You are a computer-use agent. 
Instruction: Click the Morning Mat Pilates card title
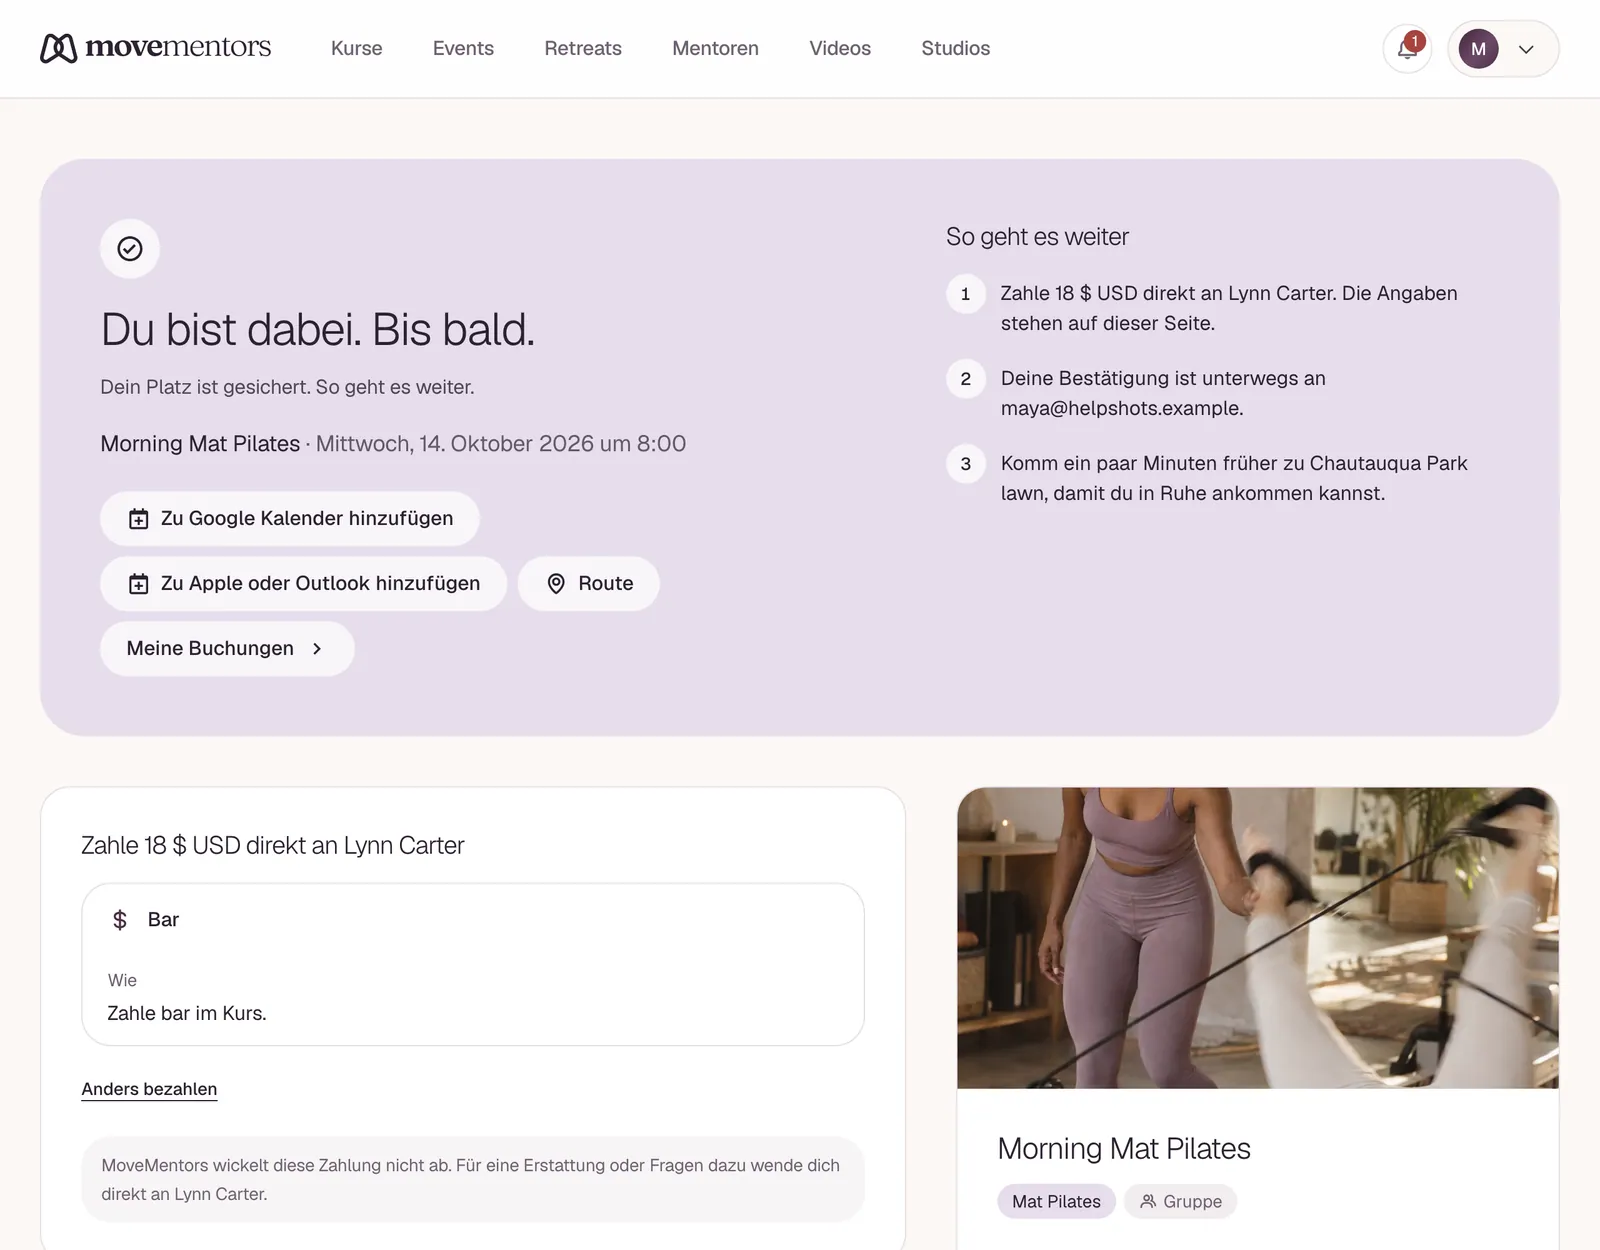click(x=1124, y=1148)
